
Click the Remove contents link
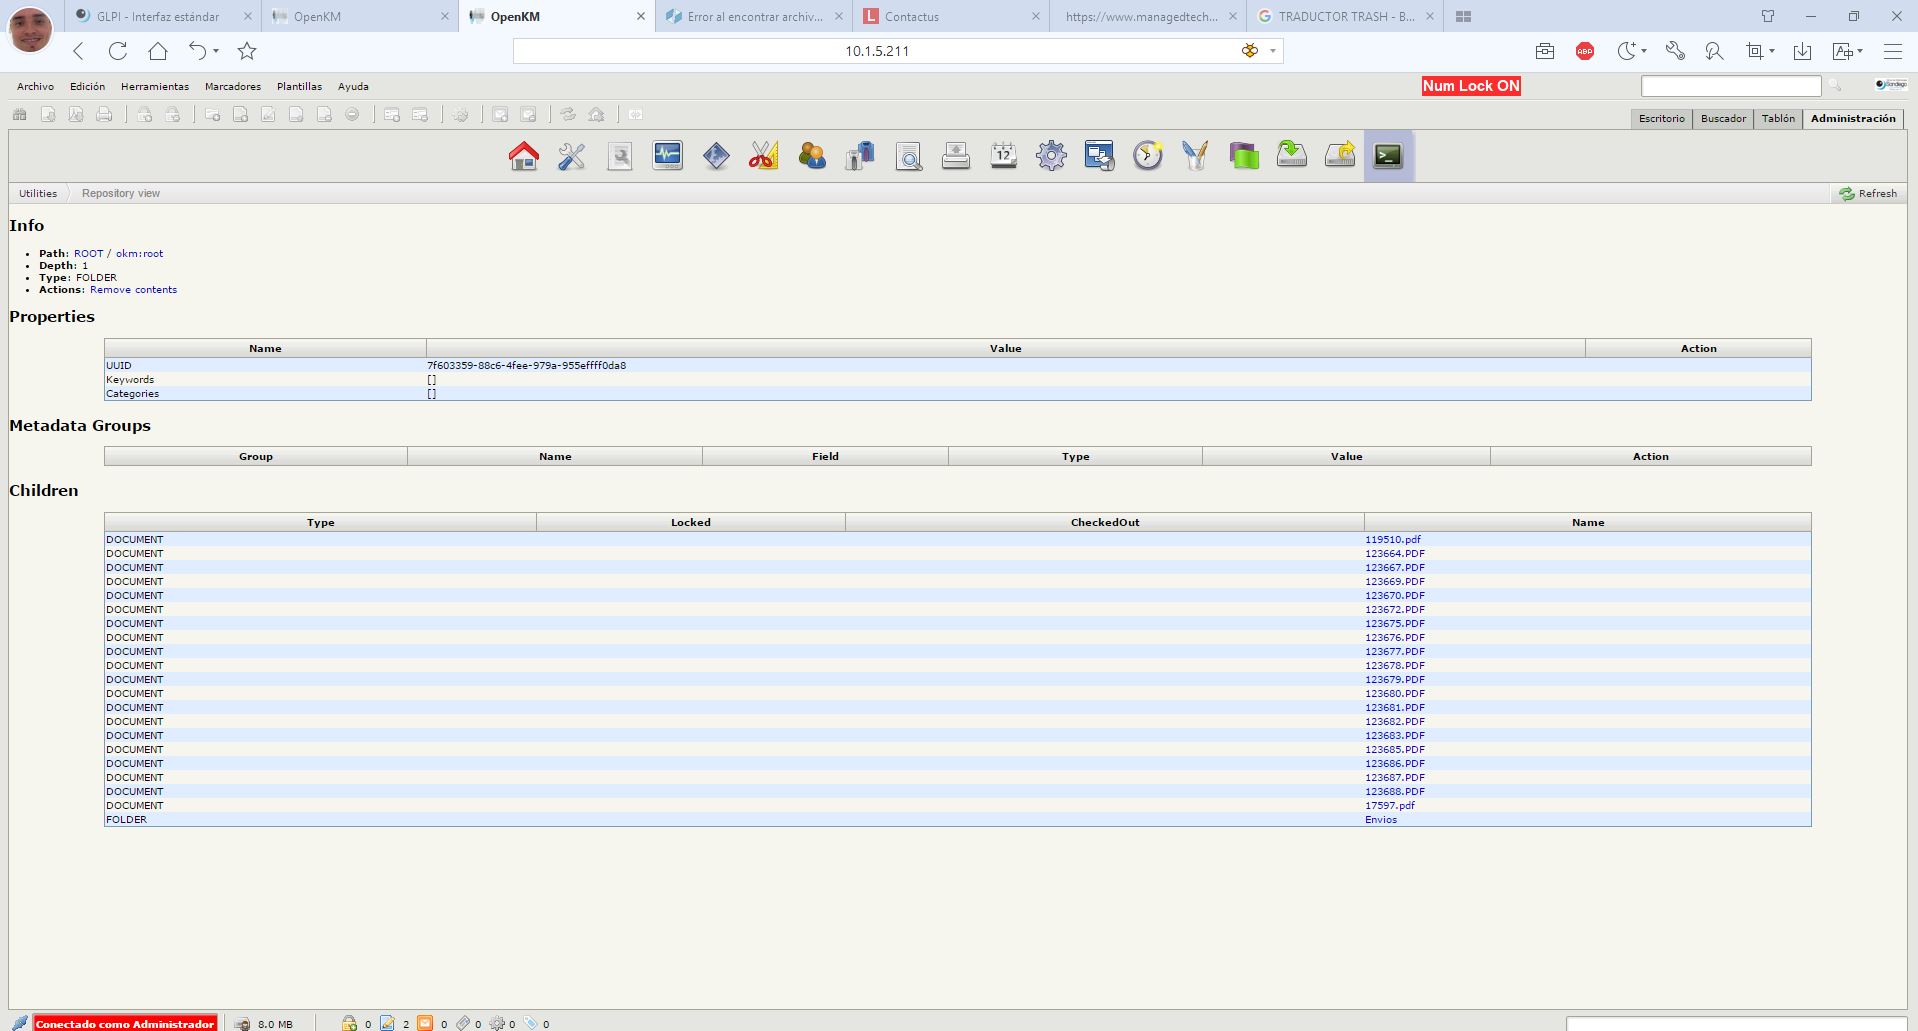pos(133,289)
